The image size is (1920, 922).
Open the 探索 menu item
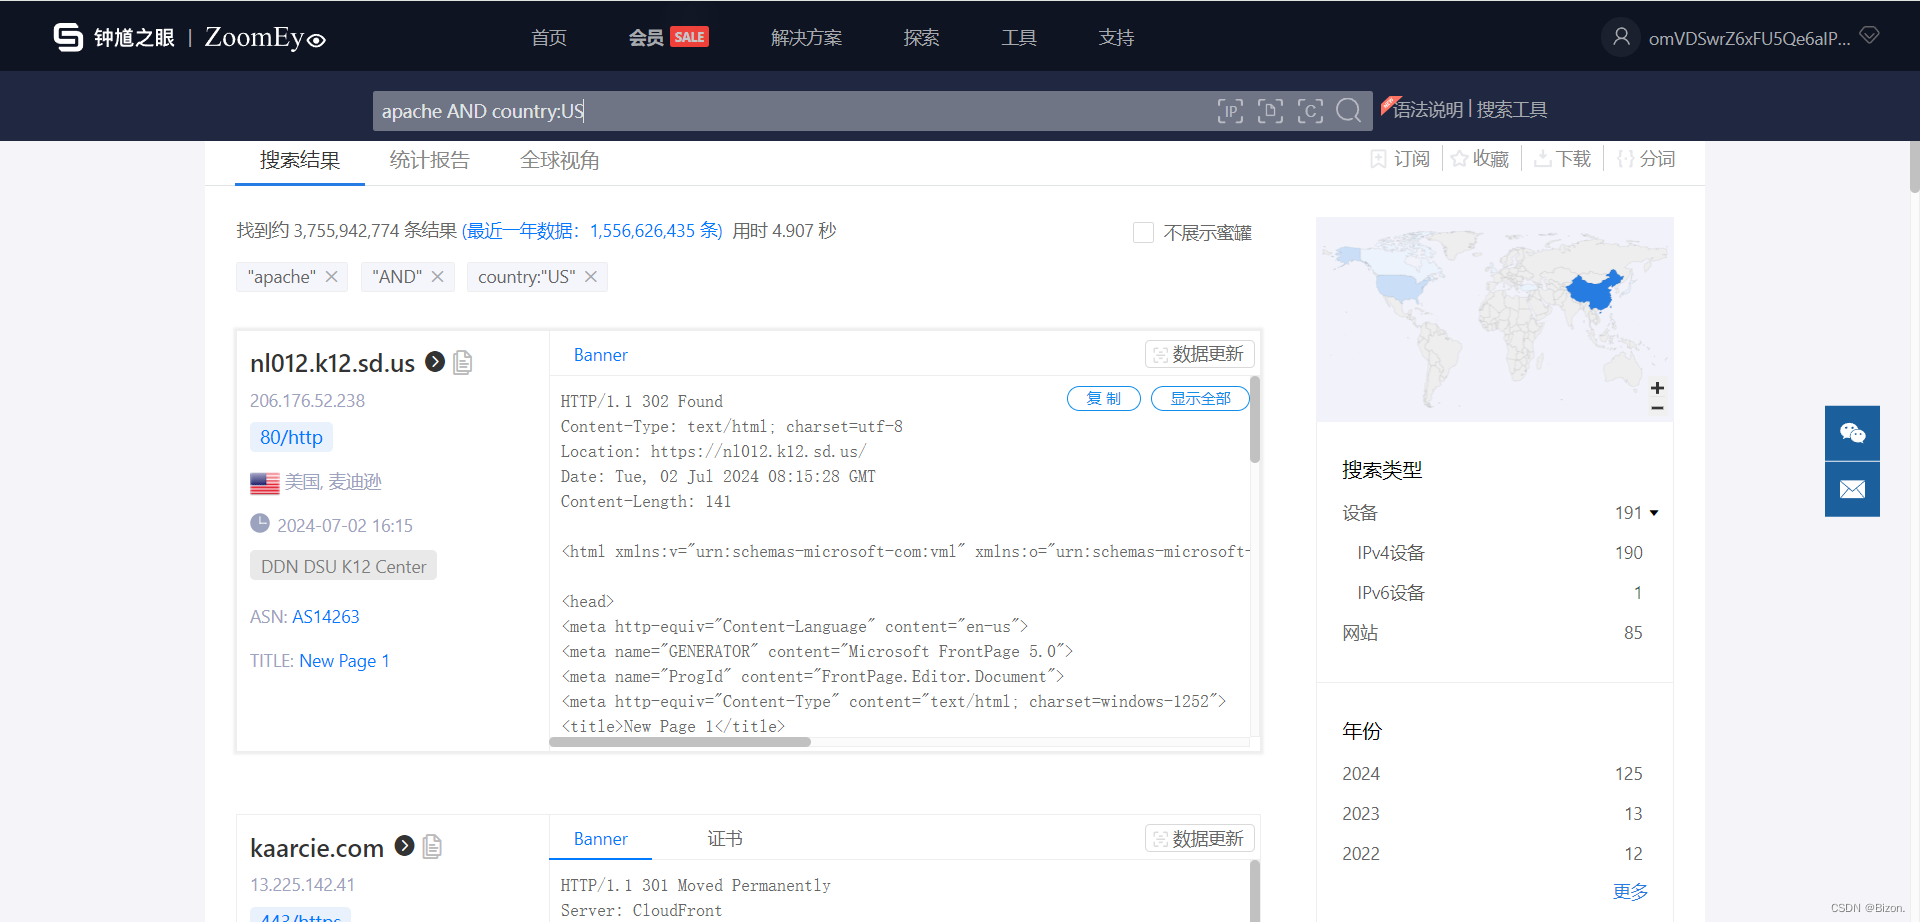click(x=921, y=37)
